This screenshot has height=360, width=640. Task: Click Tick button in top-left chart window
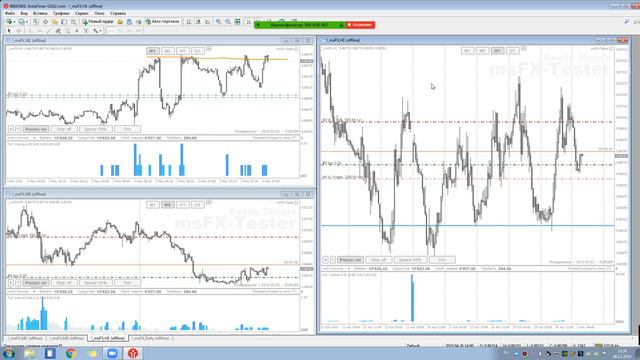click(x=127, y=129)
